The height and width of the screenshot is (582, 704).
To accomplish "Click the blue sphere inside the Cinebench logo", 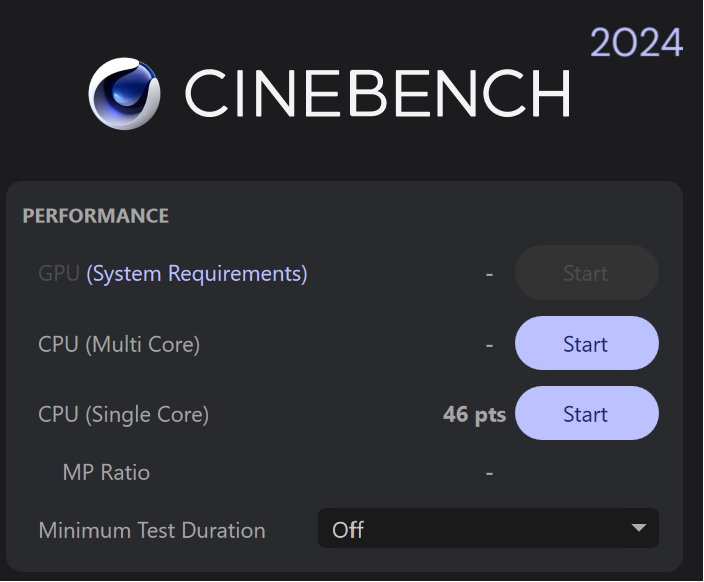I will 129,90.
